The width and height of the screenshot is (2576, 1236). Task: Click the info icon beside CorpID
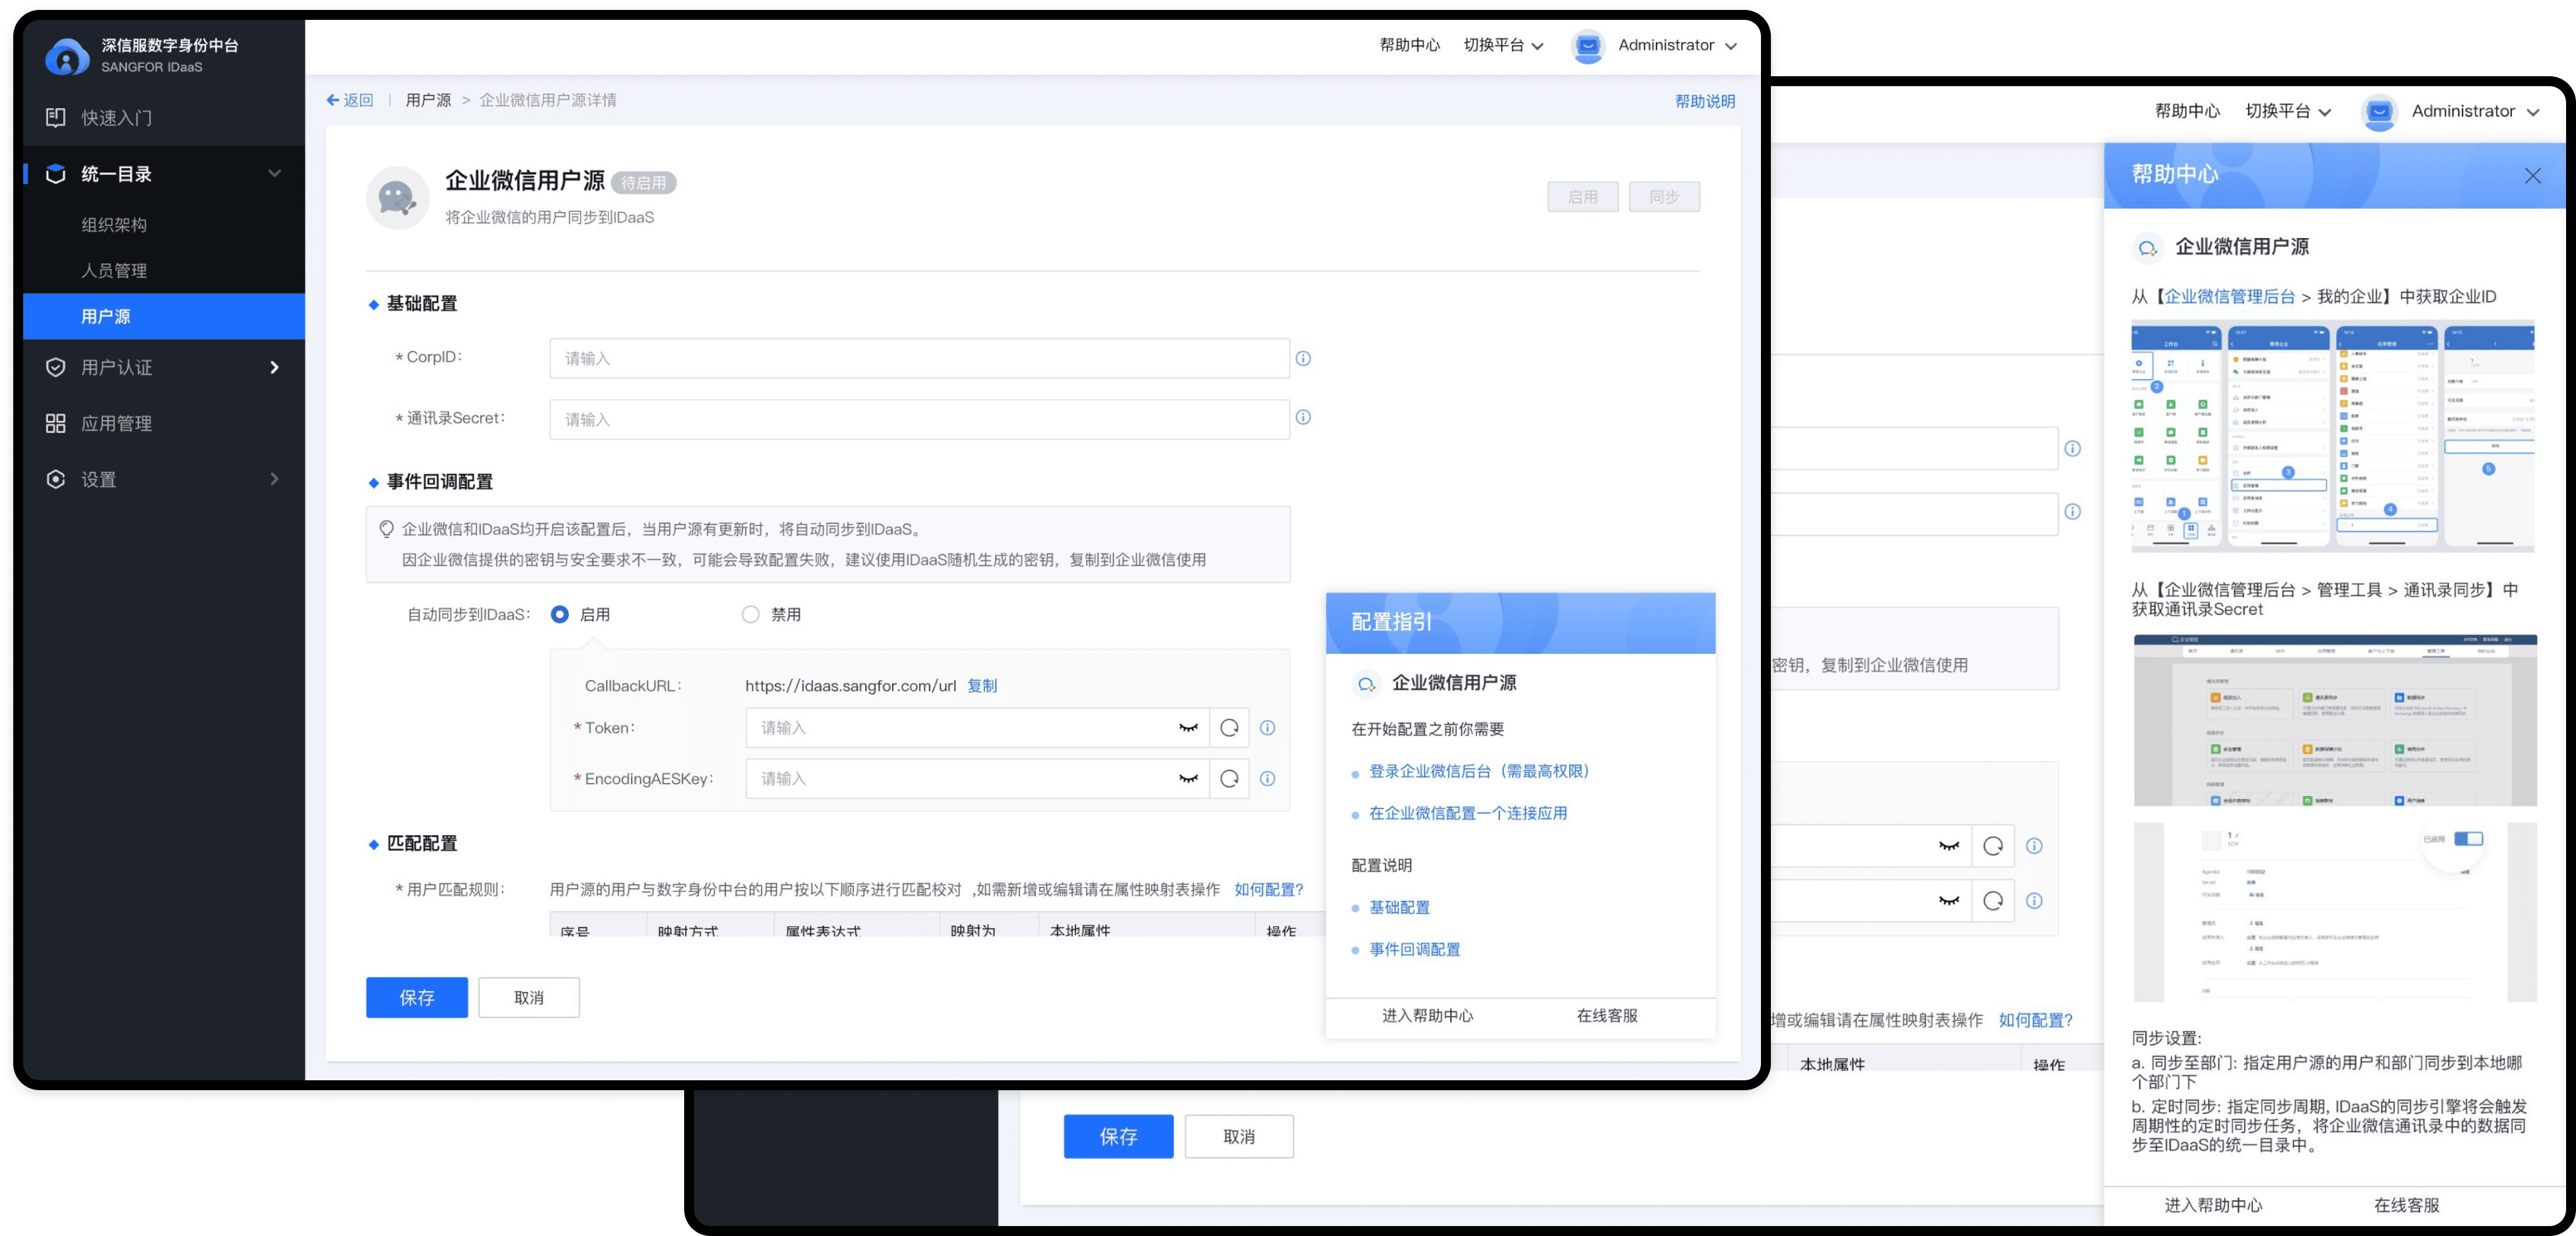point(1303,358)
